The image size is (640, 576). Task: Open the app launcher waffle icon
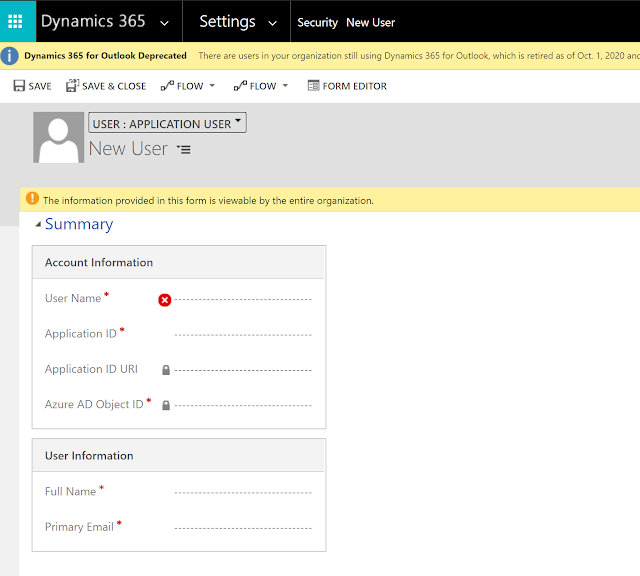(16, 21)
